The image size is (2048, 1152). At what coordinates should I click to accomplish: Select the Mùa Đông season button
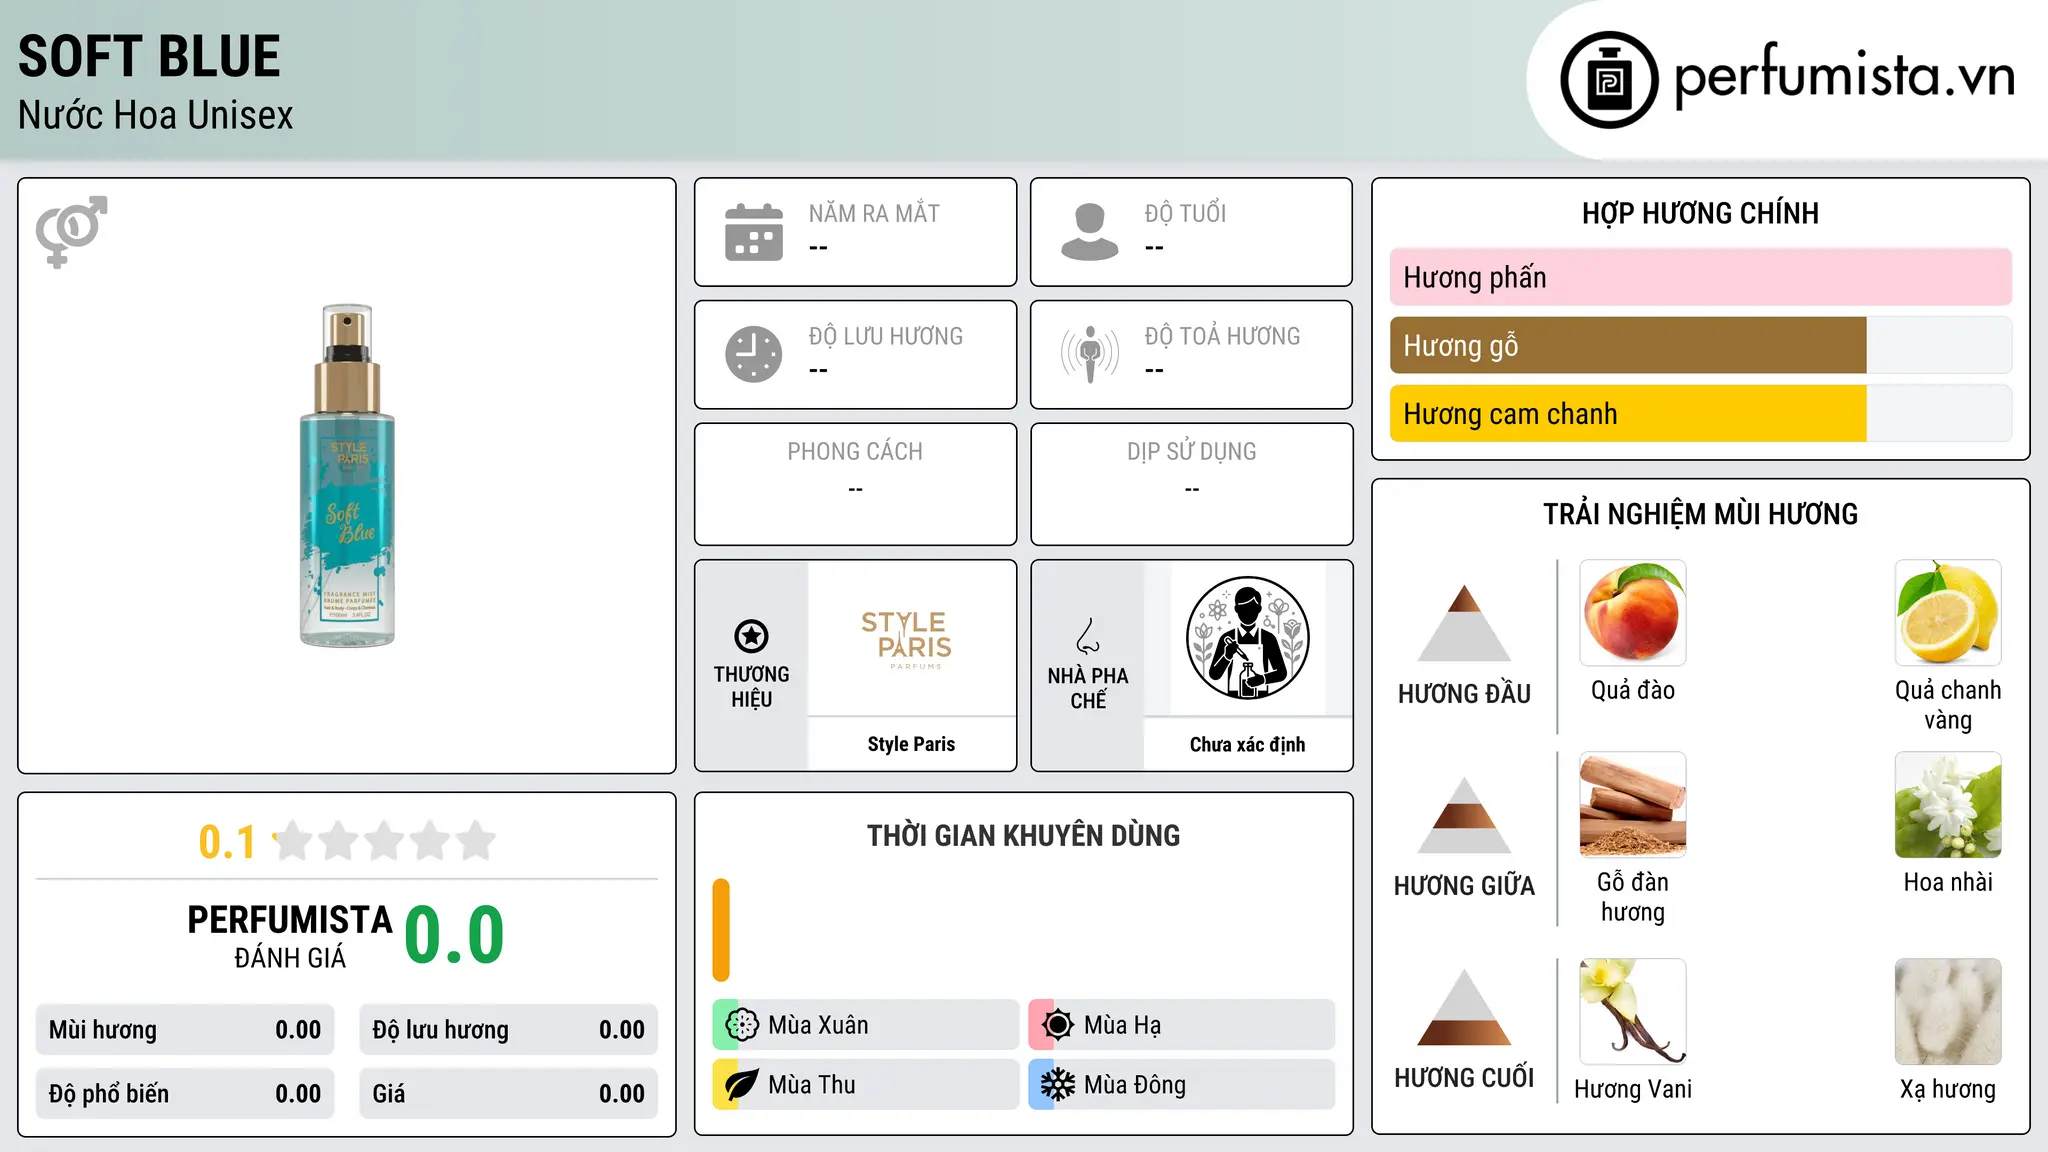click(x=1182, y=1085)
